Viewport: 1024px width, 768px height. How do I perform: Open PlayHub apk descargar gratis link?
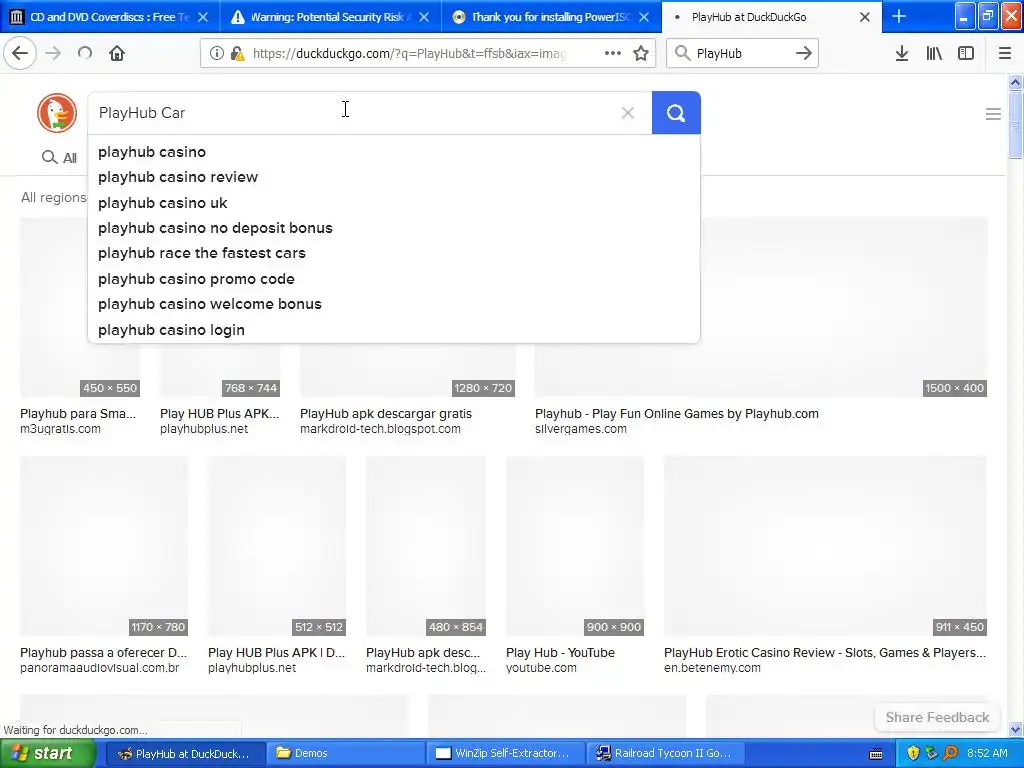[x=386, y=413]
